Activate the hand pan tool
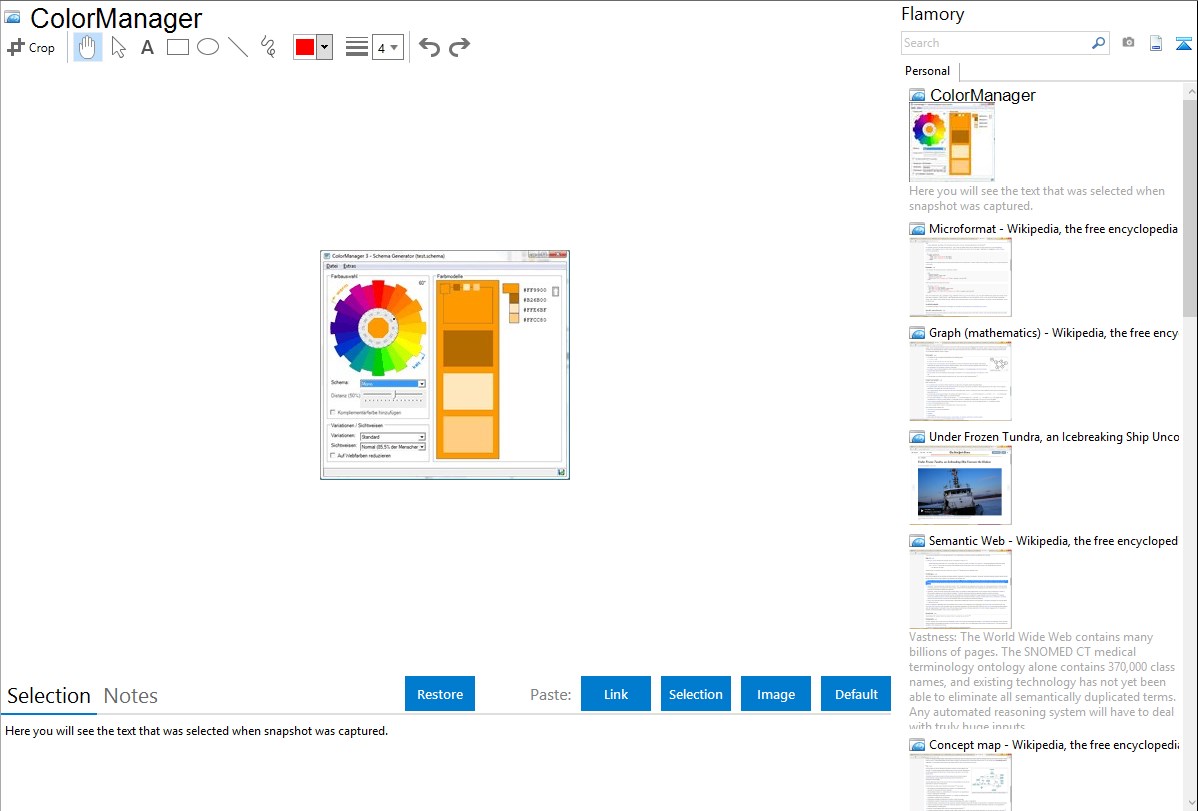 click(87, 47)
